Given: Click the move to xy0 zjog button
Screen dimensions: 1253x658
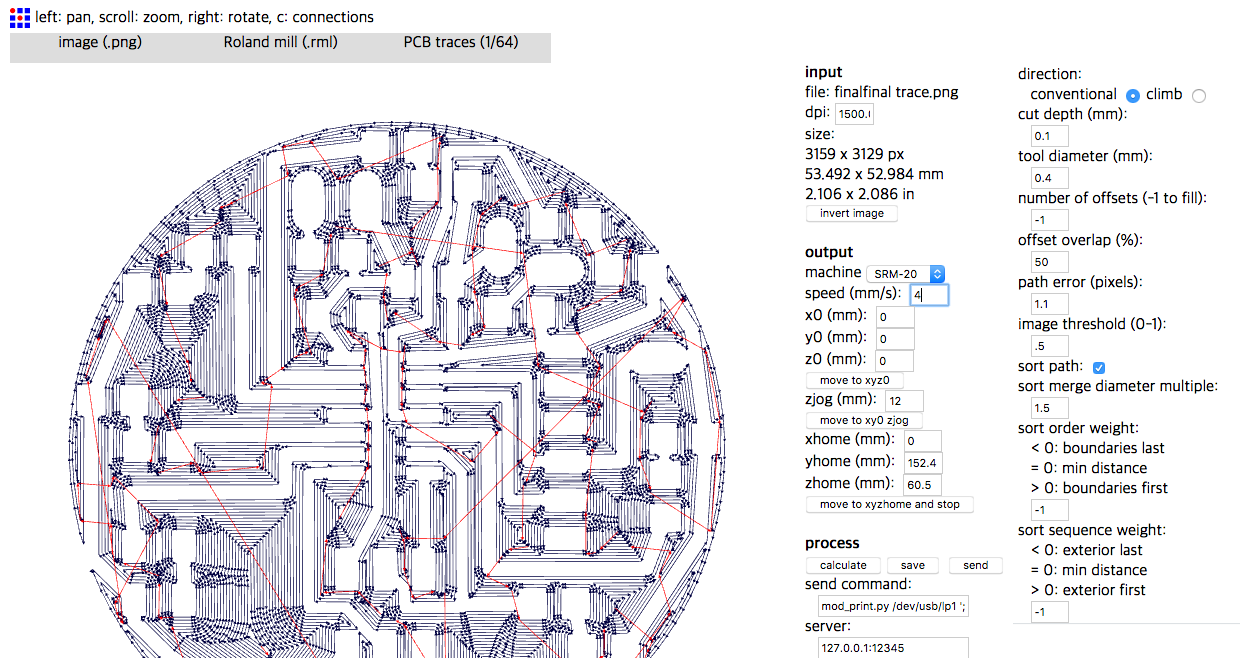Looking at the screenshot, I should 864,420.
